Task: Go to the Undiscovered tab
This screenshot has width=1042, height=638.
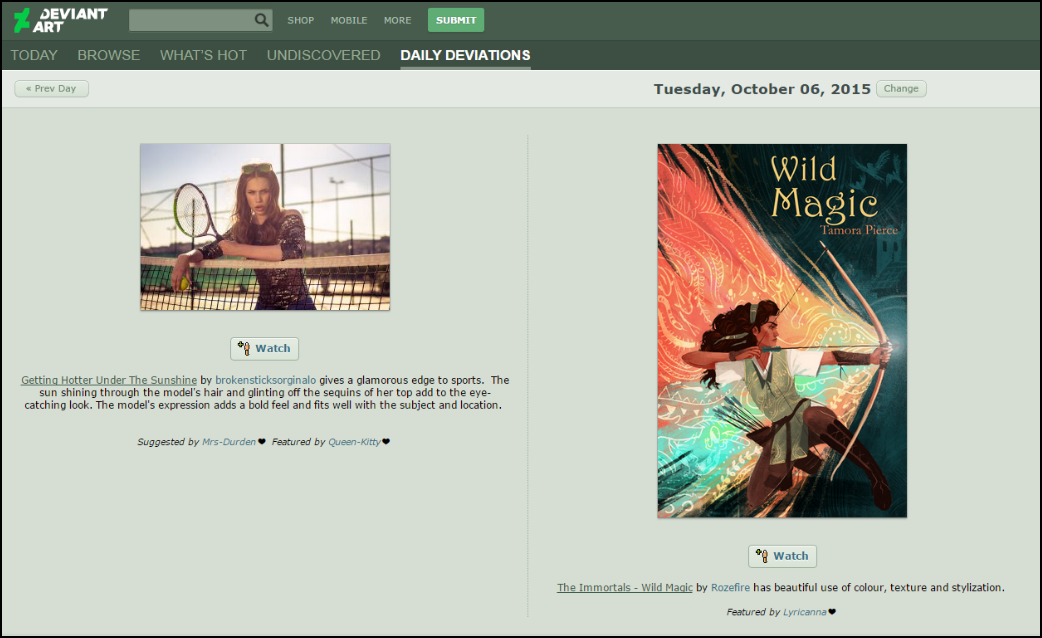Action: pyautogui.click(x=323, y=55)
